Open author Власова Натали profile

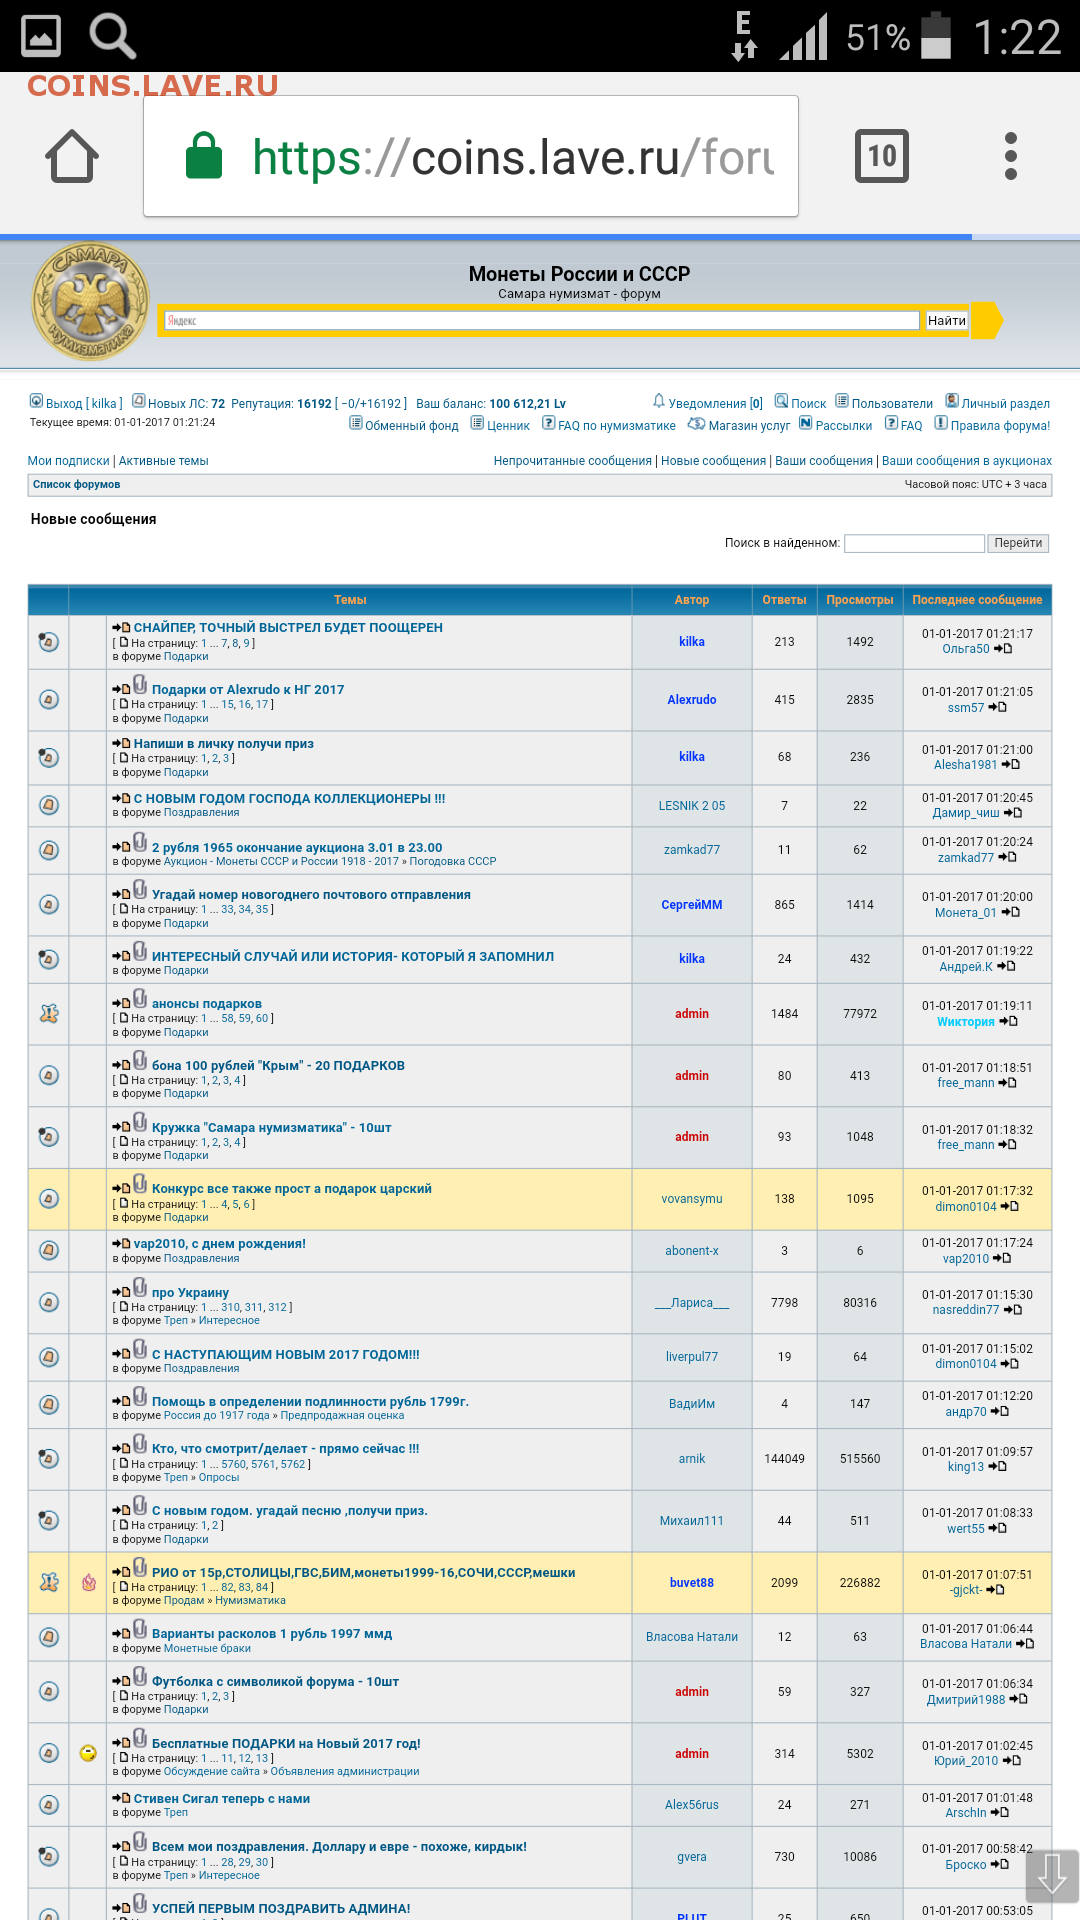click(692, 1637)
